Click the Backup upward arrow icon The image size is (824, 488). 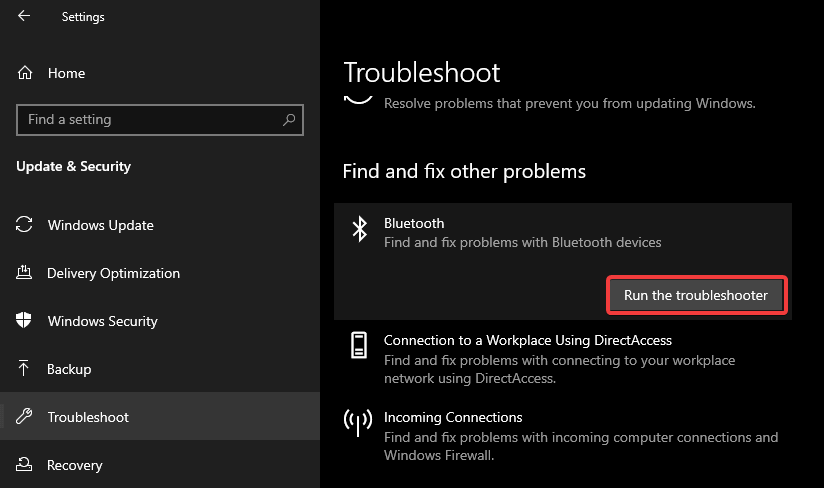click(x=24, y=368)
